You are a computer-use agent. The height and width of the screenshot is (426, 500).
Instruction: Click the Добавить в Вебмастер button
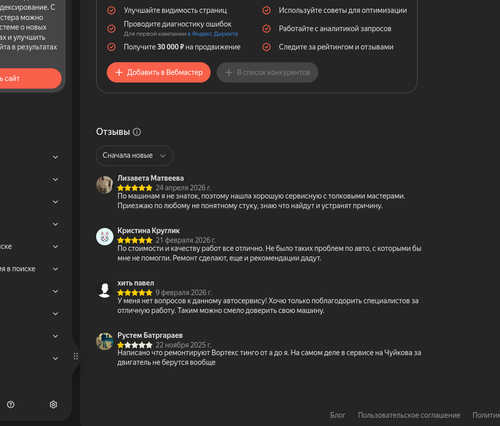pos(159,72)
